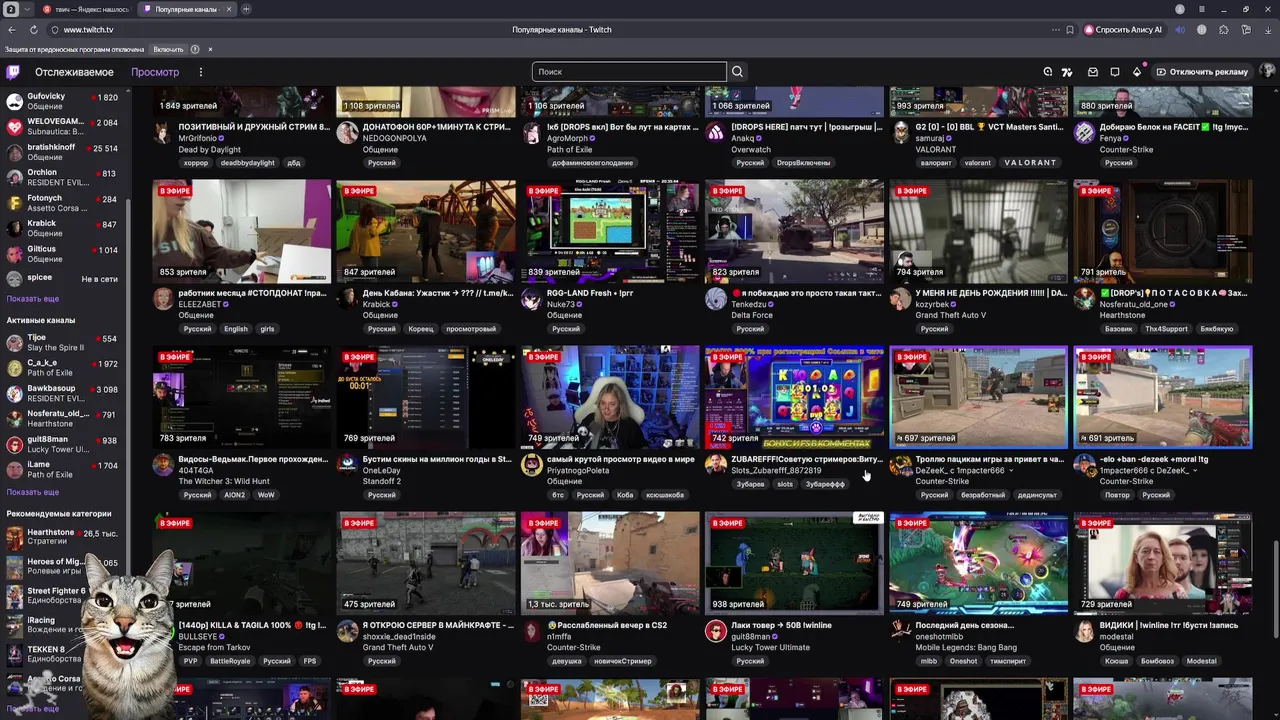Screen dimensions: 1280x720
Task: Bookmark the page with the bookmark icon
Action: pyautogui.click(x=1070, y=30)
